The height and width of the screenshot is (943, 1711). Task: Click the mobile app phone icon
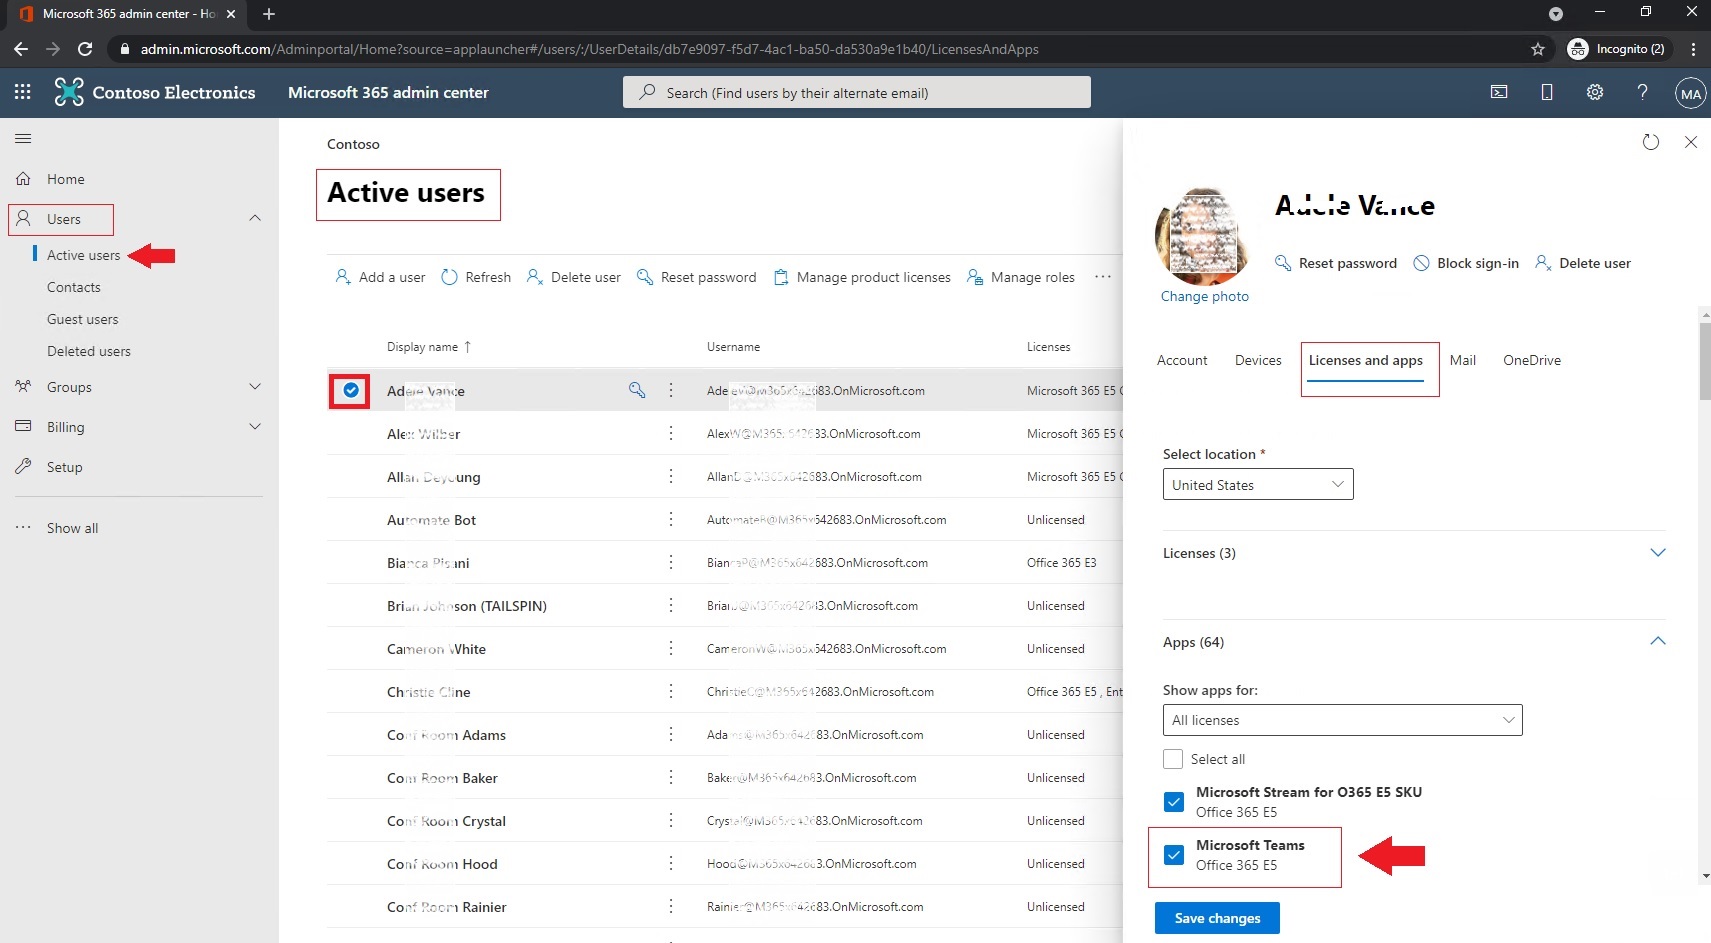(1547, 92)
